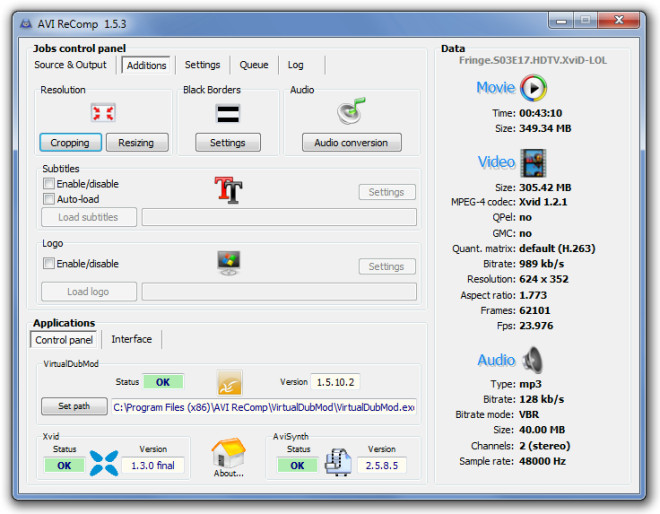The width and height of the screenshot is (660, 514).
Task: Click the Subtitles TT icon
Action: pyautogui.click(x=228, y=190)
